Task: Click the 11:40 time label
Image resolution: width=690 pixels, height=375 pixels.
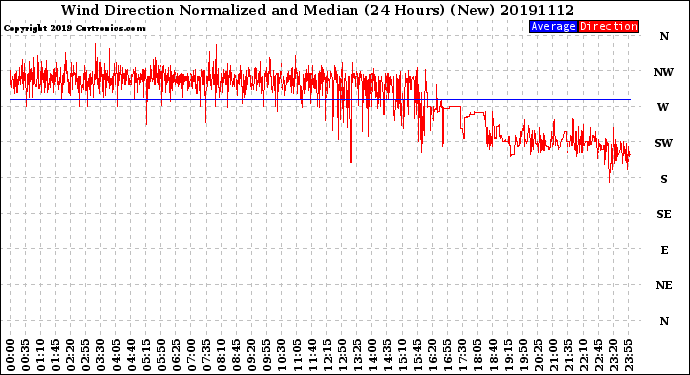Action: pyautogui.click(x=312, y=355)
